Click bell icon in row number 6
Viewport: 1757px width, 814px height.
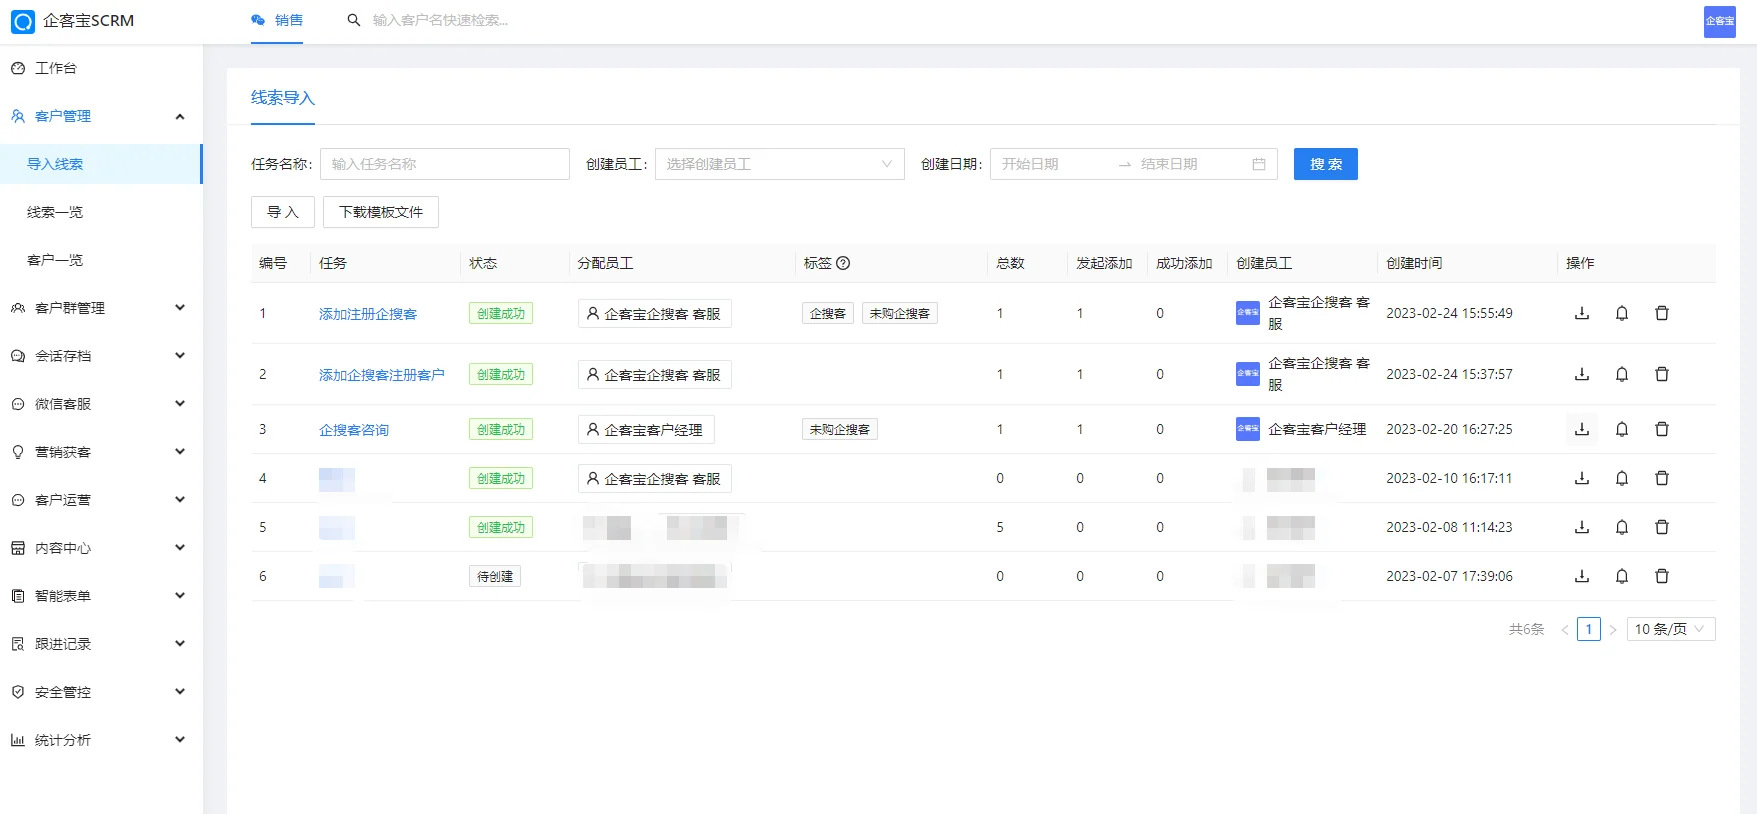(1622, 576)
